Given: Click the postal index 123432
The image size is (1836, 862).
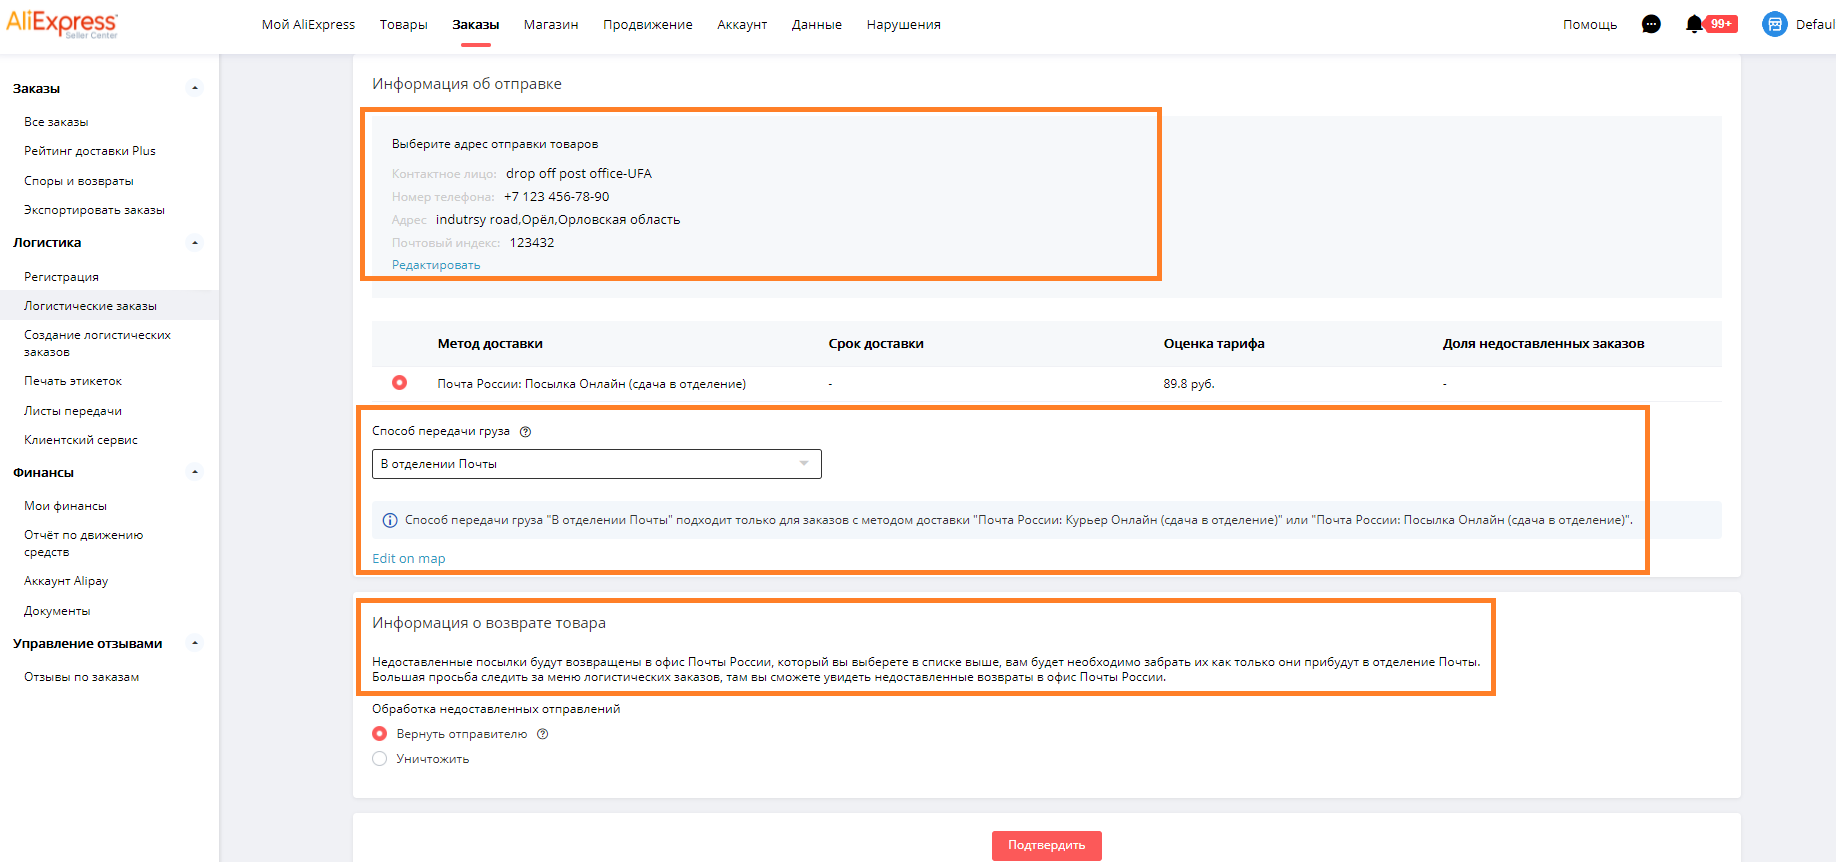Looking at the screenshot, I should 532,243.
